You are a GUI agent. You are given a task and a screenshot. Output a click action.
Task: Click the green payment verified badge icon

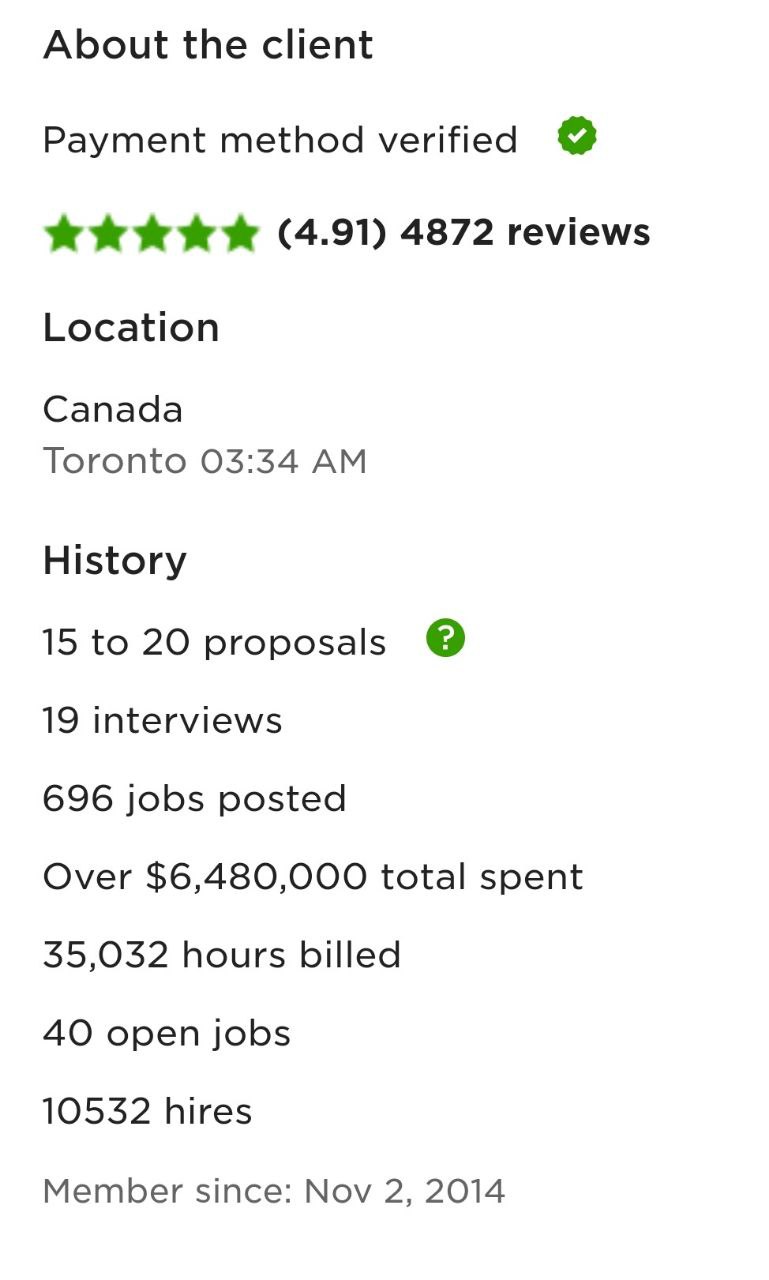click(577, 136)
